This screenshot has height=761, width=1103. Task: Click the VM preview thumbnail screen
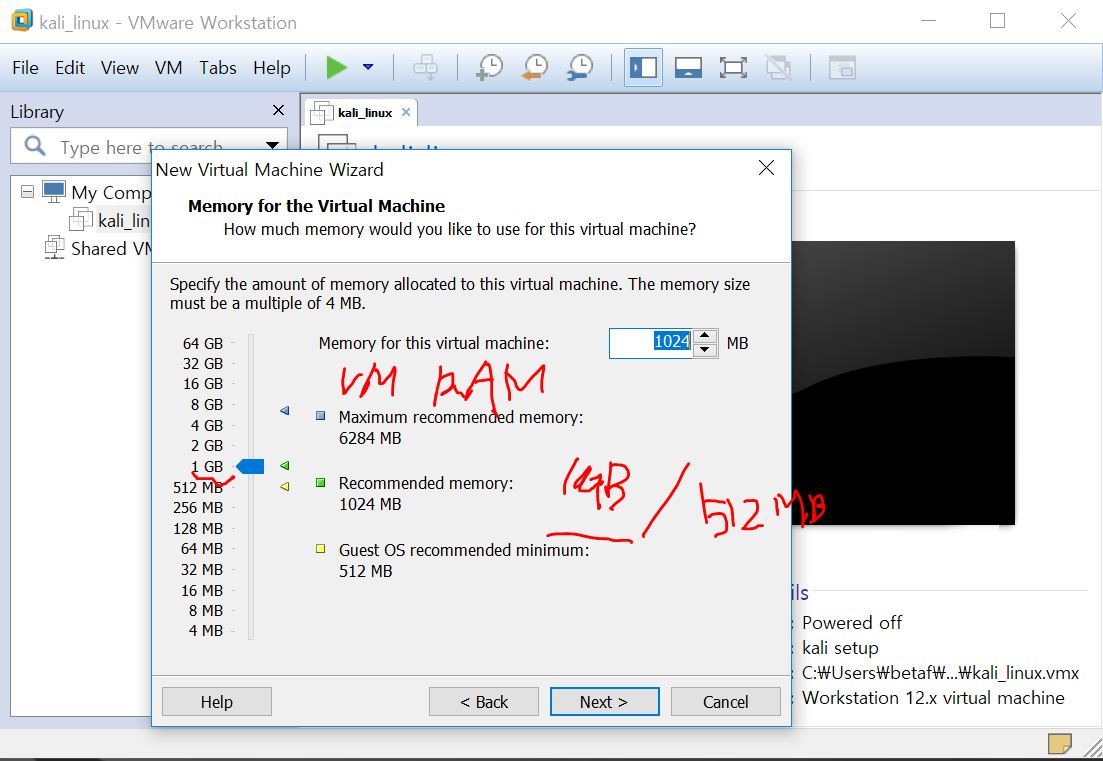click(903, 383)
